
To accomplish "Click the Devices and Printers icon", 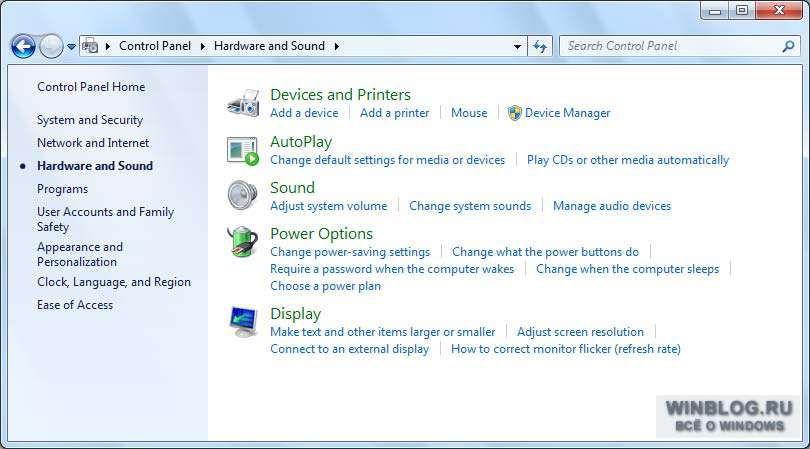I will point(243,102).
